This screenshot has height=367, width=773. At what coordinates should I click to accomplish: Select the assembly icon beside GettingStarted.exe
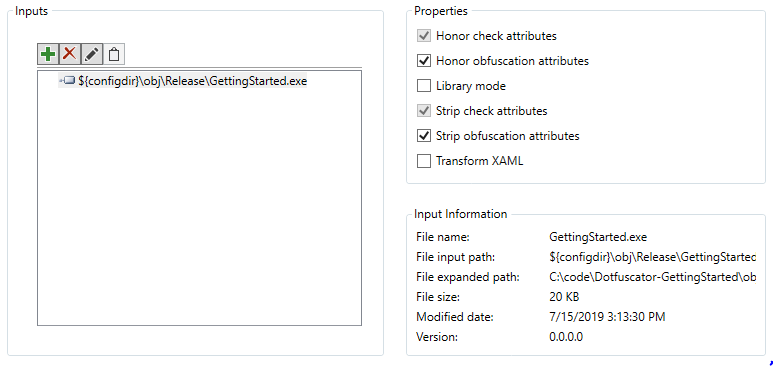click(x=68, y=81)
